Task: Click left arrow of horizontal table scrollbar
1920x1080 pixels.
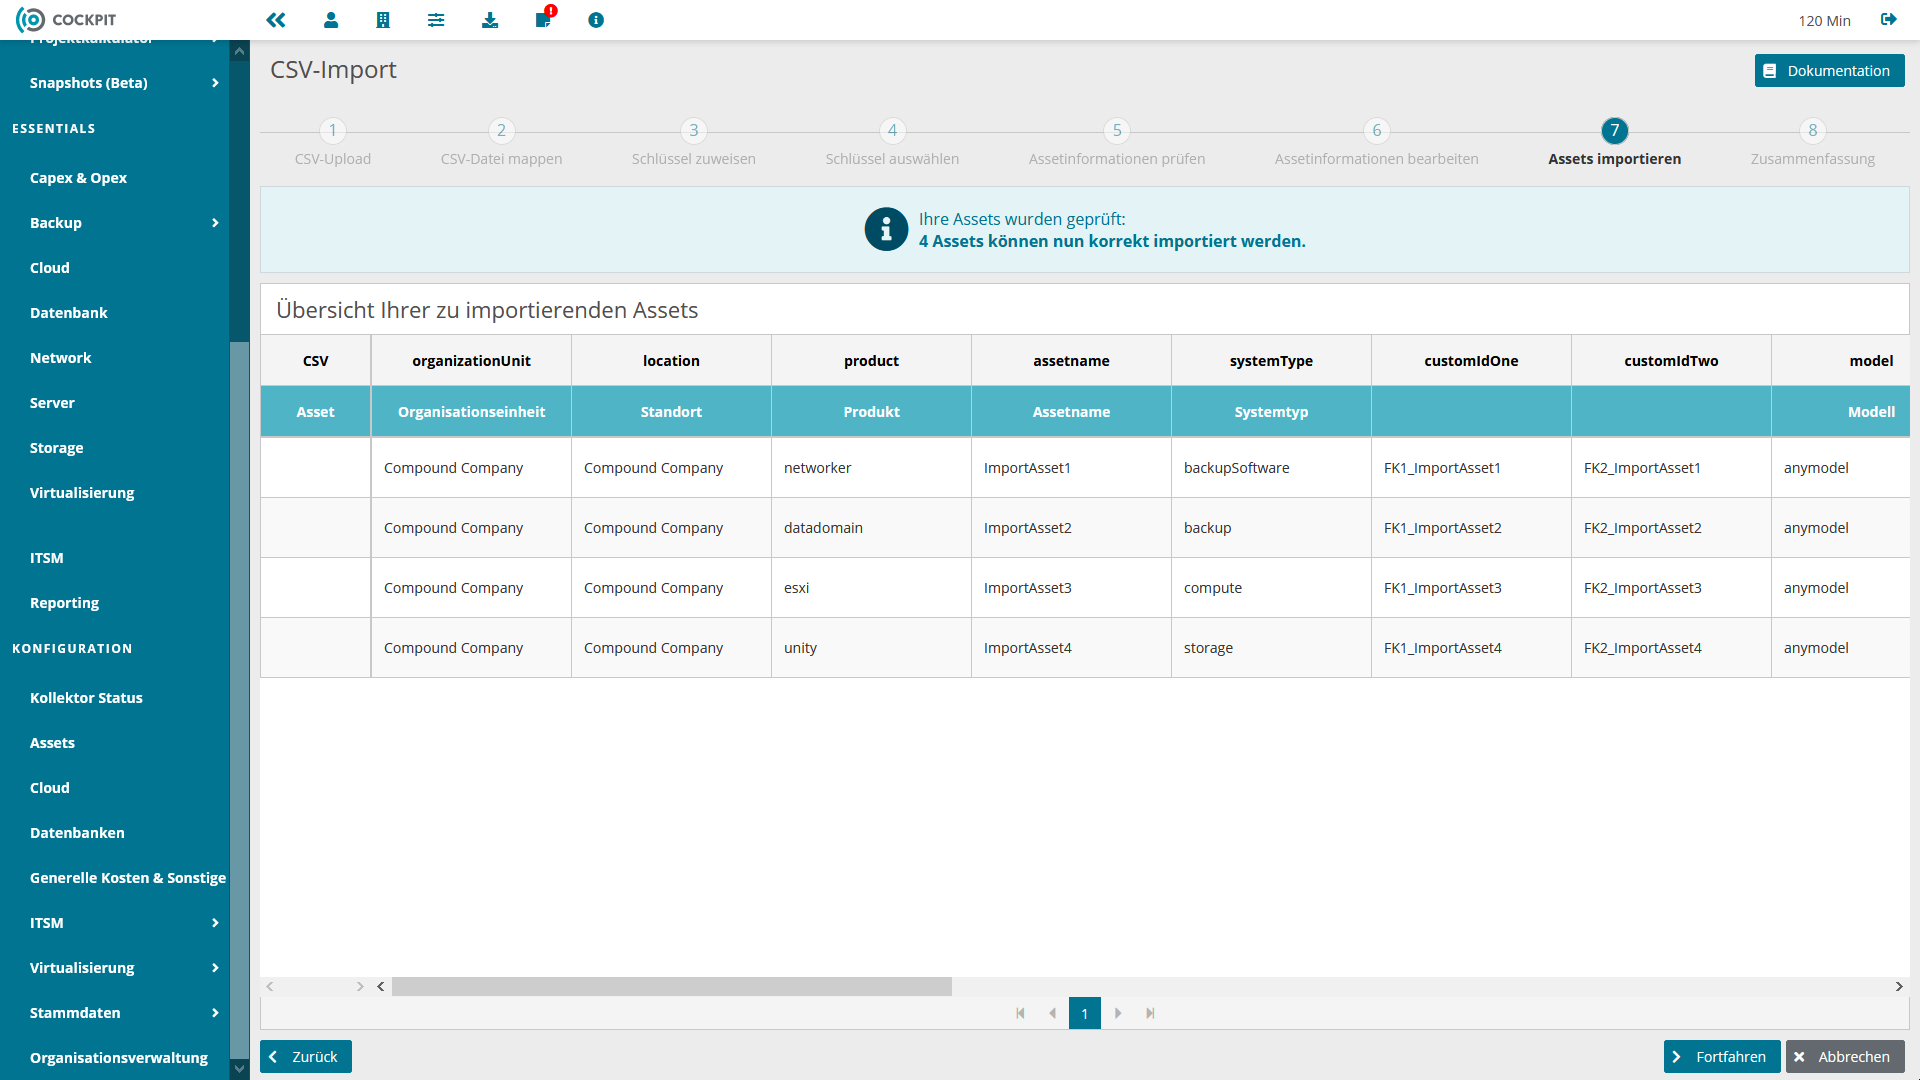Action: [x=381, y=987]
